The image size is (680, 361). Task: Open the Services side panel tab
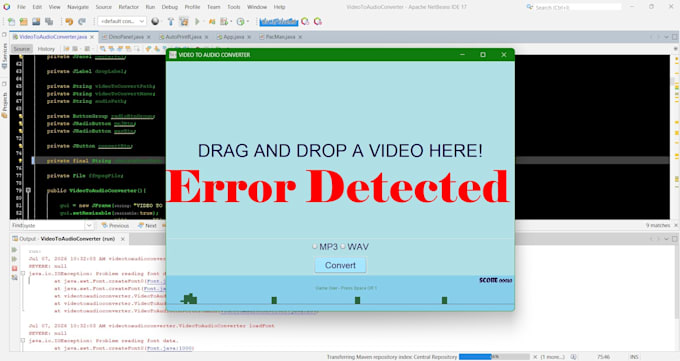pyautogui.click(x=4, y=56)
